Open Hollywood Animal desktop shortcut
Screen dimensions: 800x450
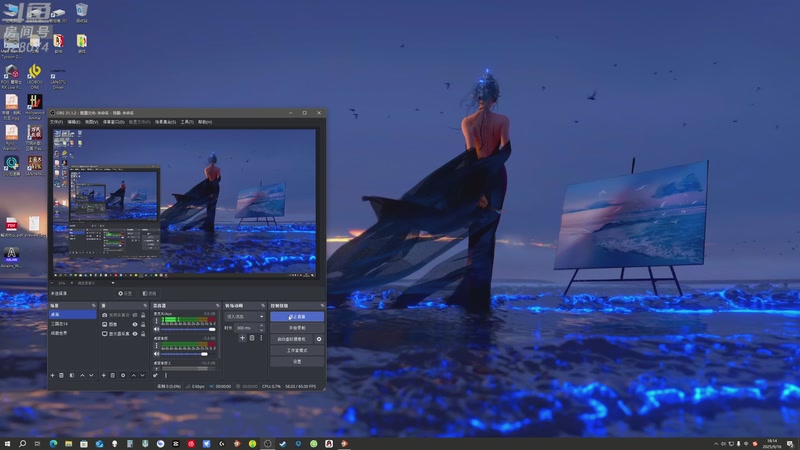(x=35, y=107)
